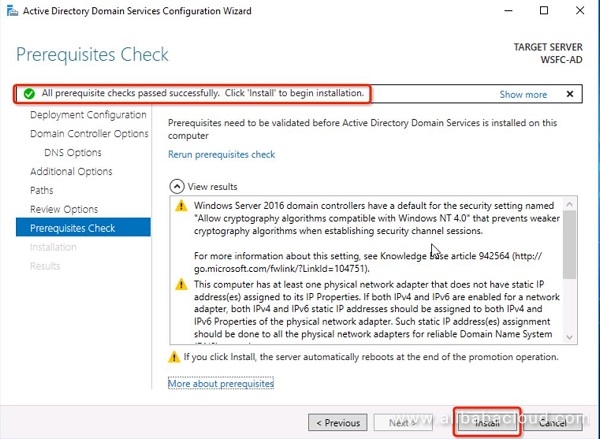
Task: Collapse the View results section
Action: [x=177, y=186]
